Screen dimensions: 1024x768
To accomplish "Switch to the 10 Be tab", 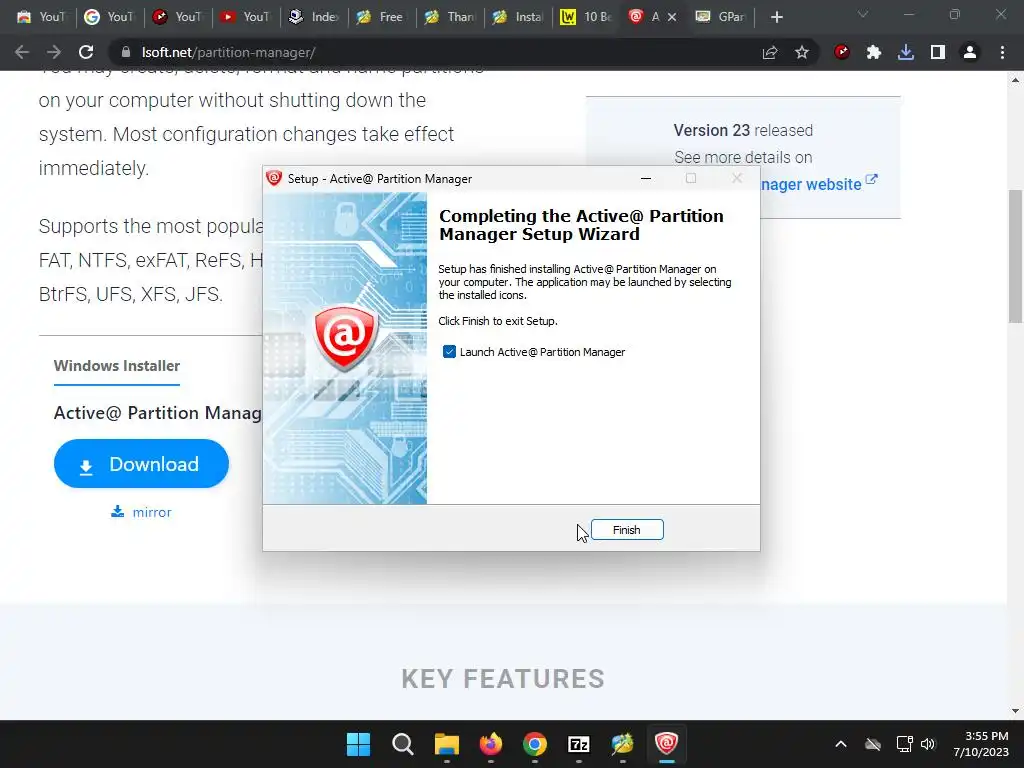I will 586,17.
